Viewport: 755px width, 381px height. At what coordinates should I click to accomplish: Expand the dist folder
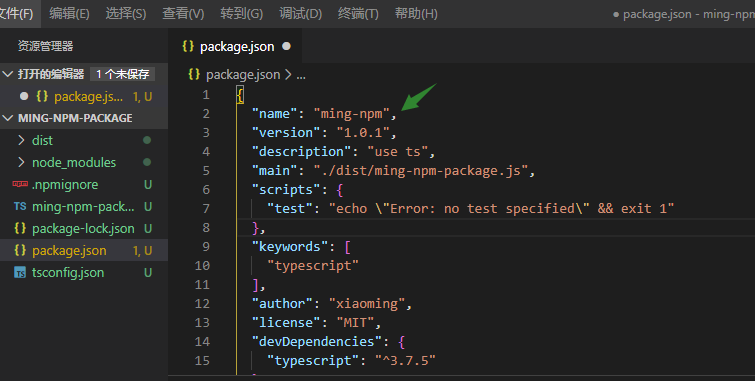click(21, 140)
